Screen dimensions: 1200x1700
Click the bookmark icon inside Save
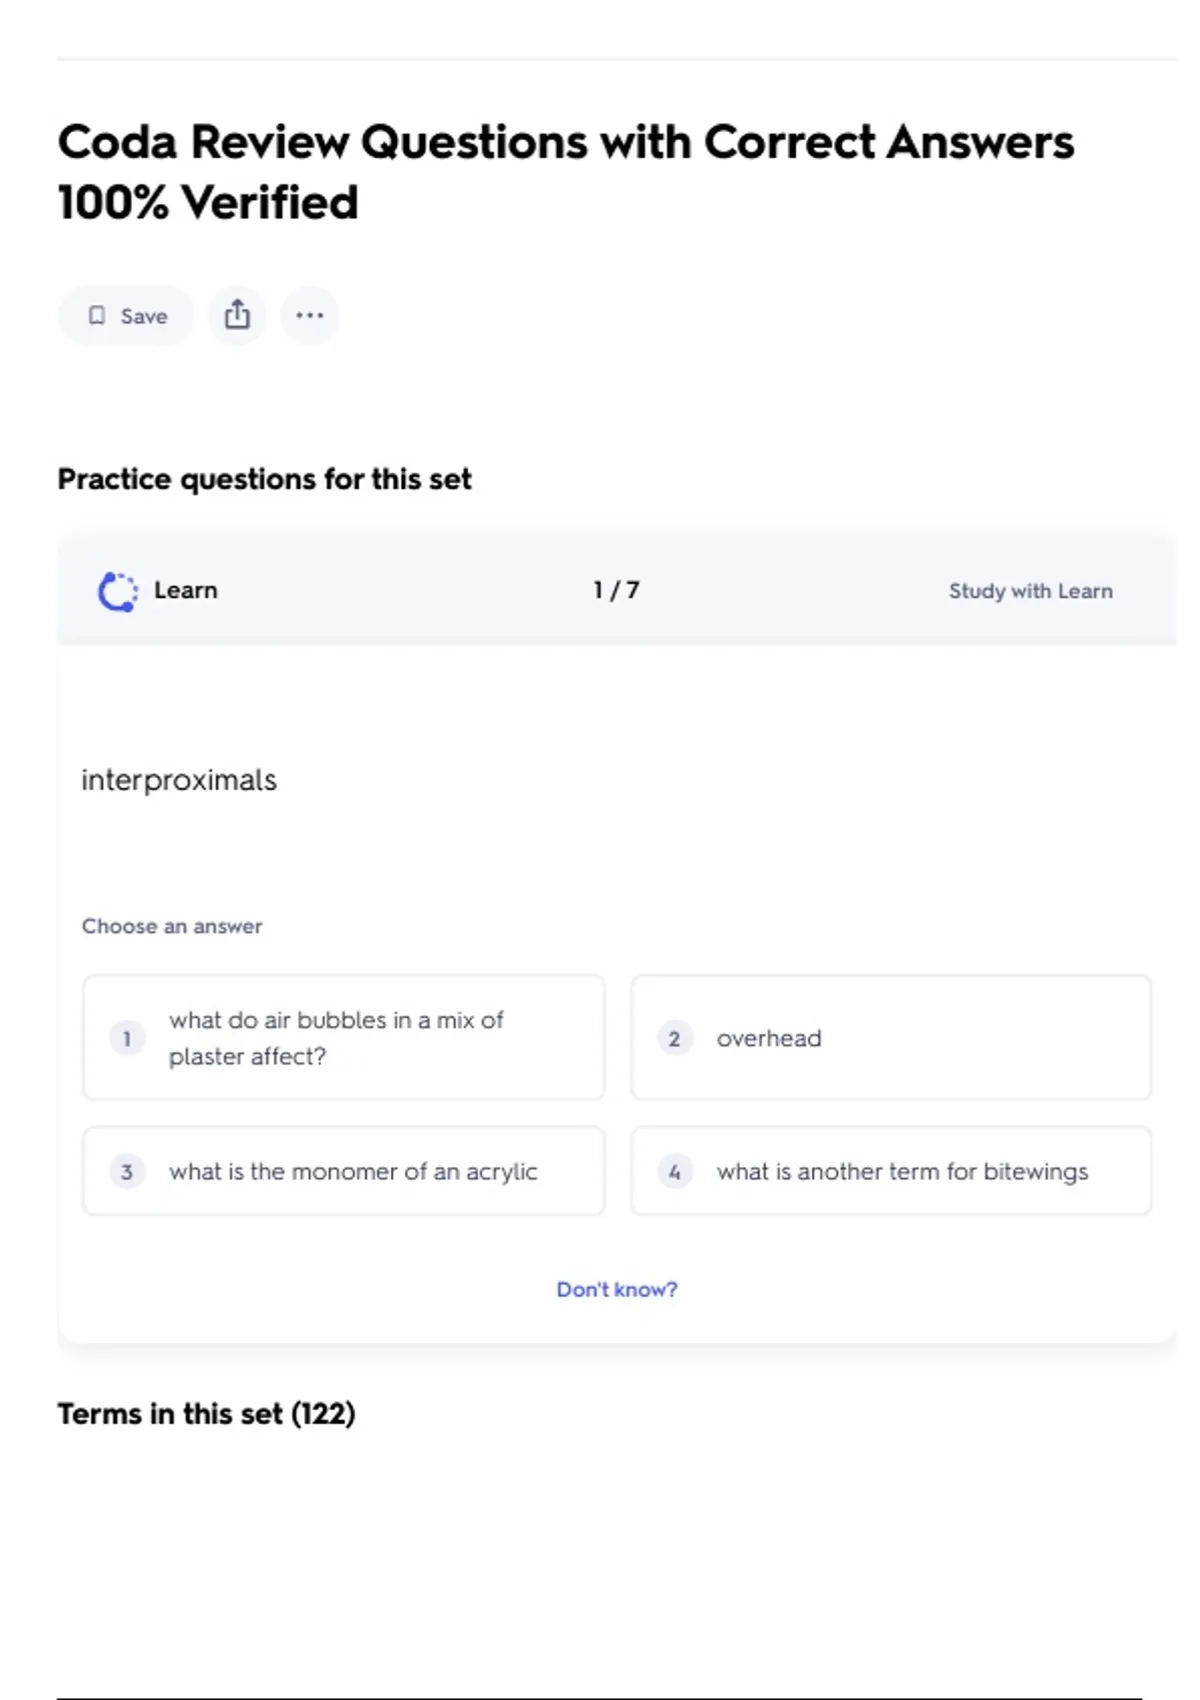[97, 316]
